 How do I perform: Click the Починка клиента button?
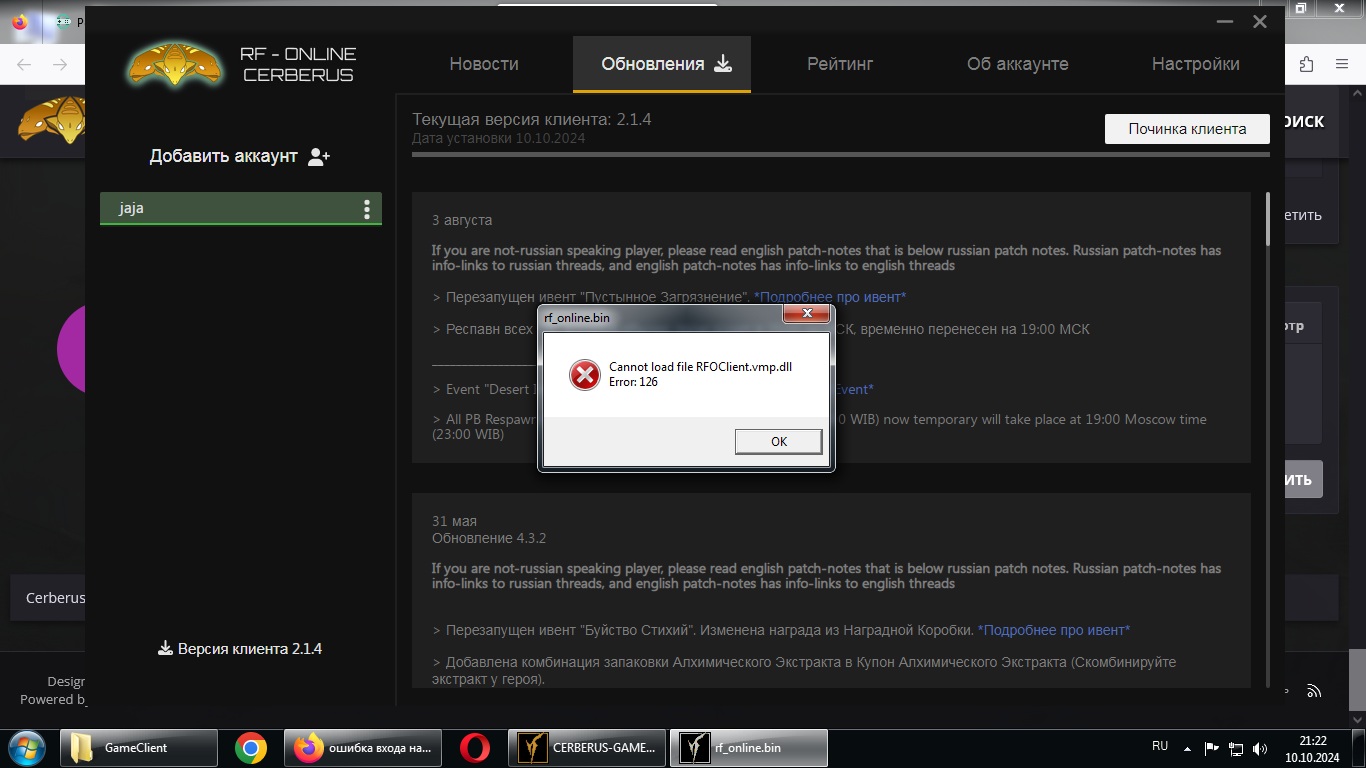(x=1187, y=129)
